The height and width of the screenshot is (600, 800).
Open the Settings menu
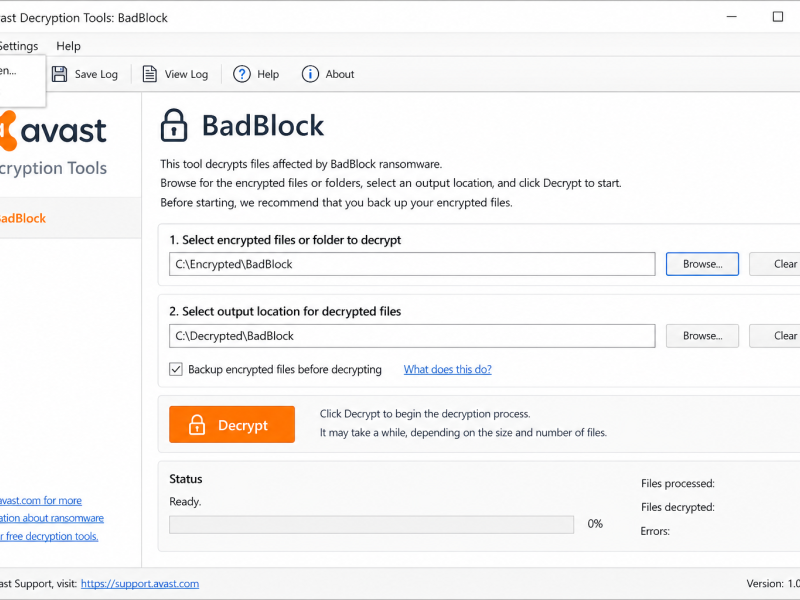pos(18,46)
